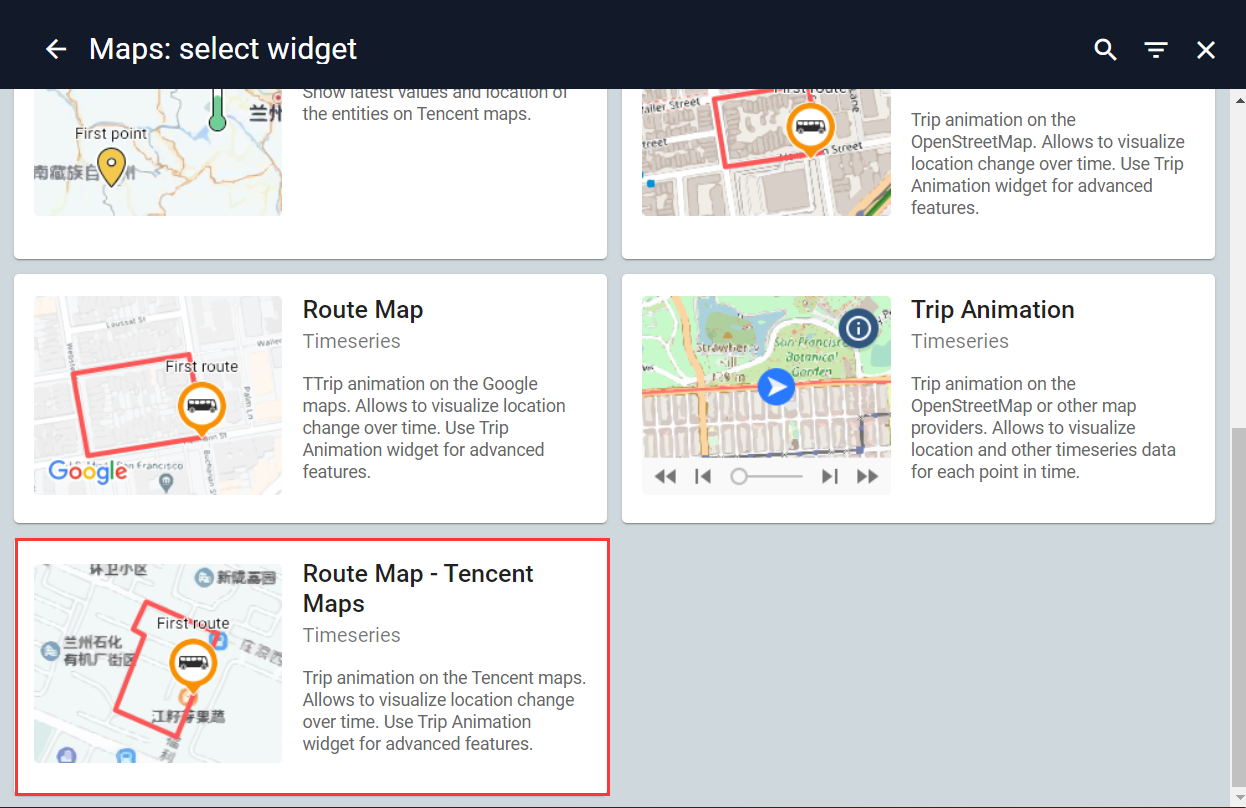Click "Timeseries" under Route Map
This screenshot has height=808, width=1246.
352,341
